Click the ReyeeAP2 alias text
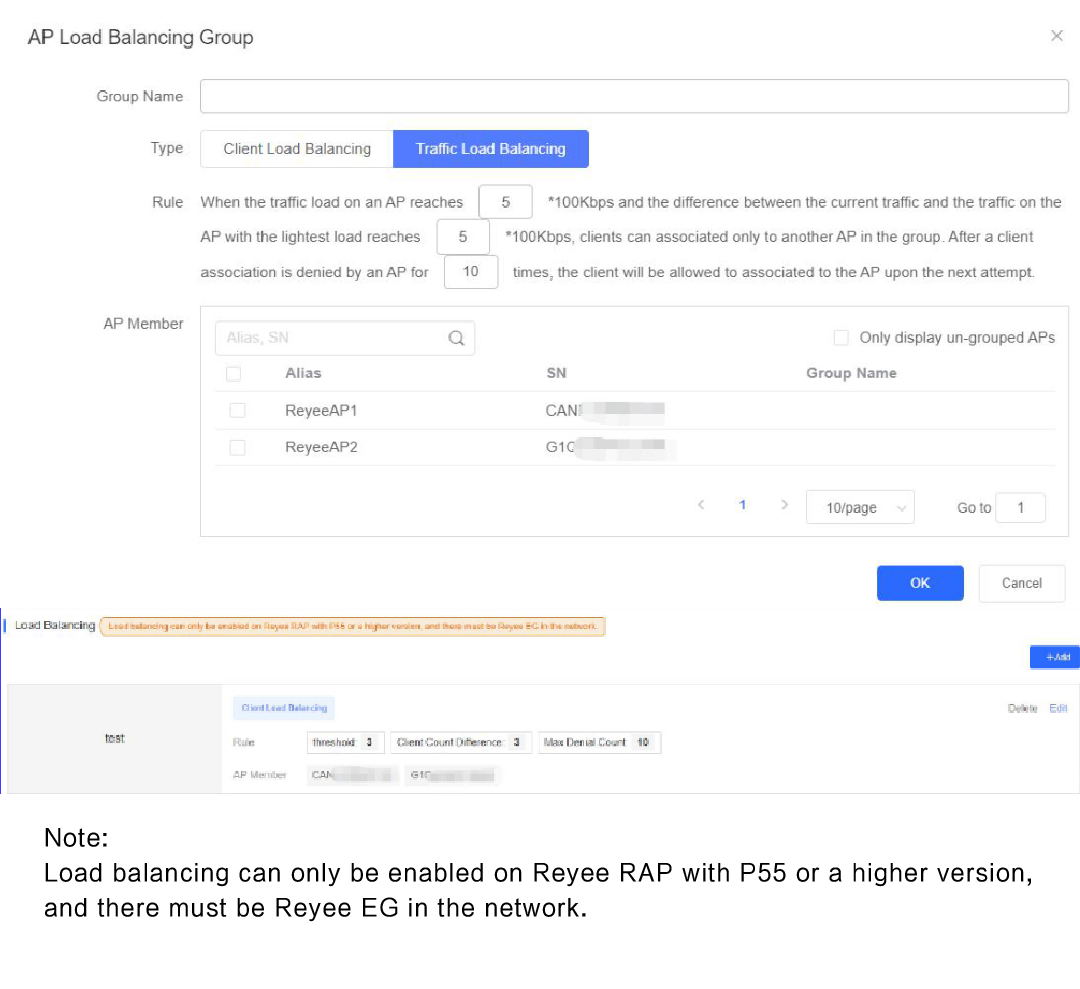Image resolution: width=1080 pixels, height=989 pixels. tap(321, 447)
